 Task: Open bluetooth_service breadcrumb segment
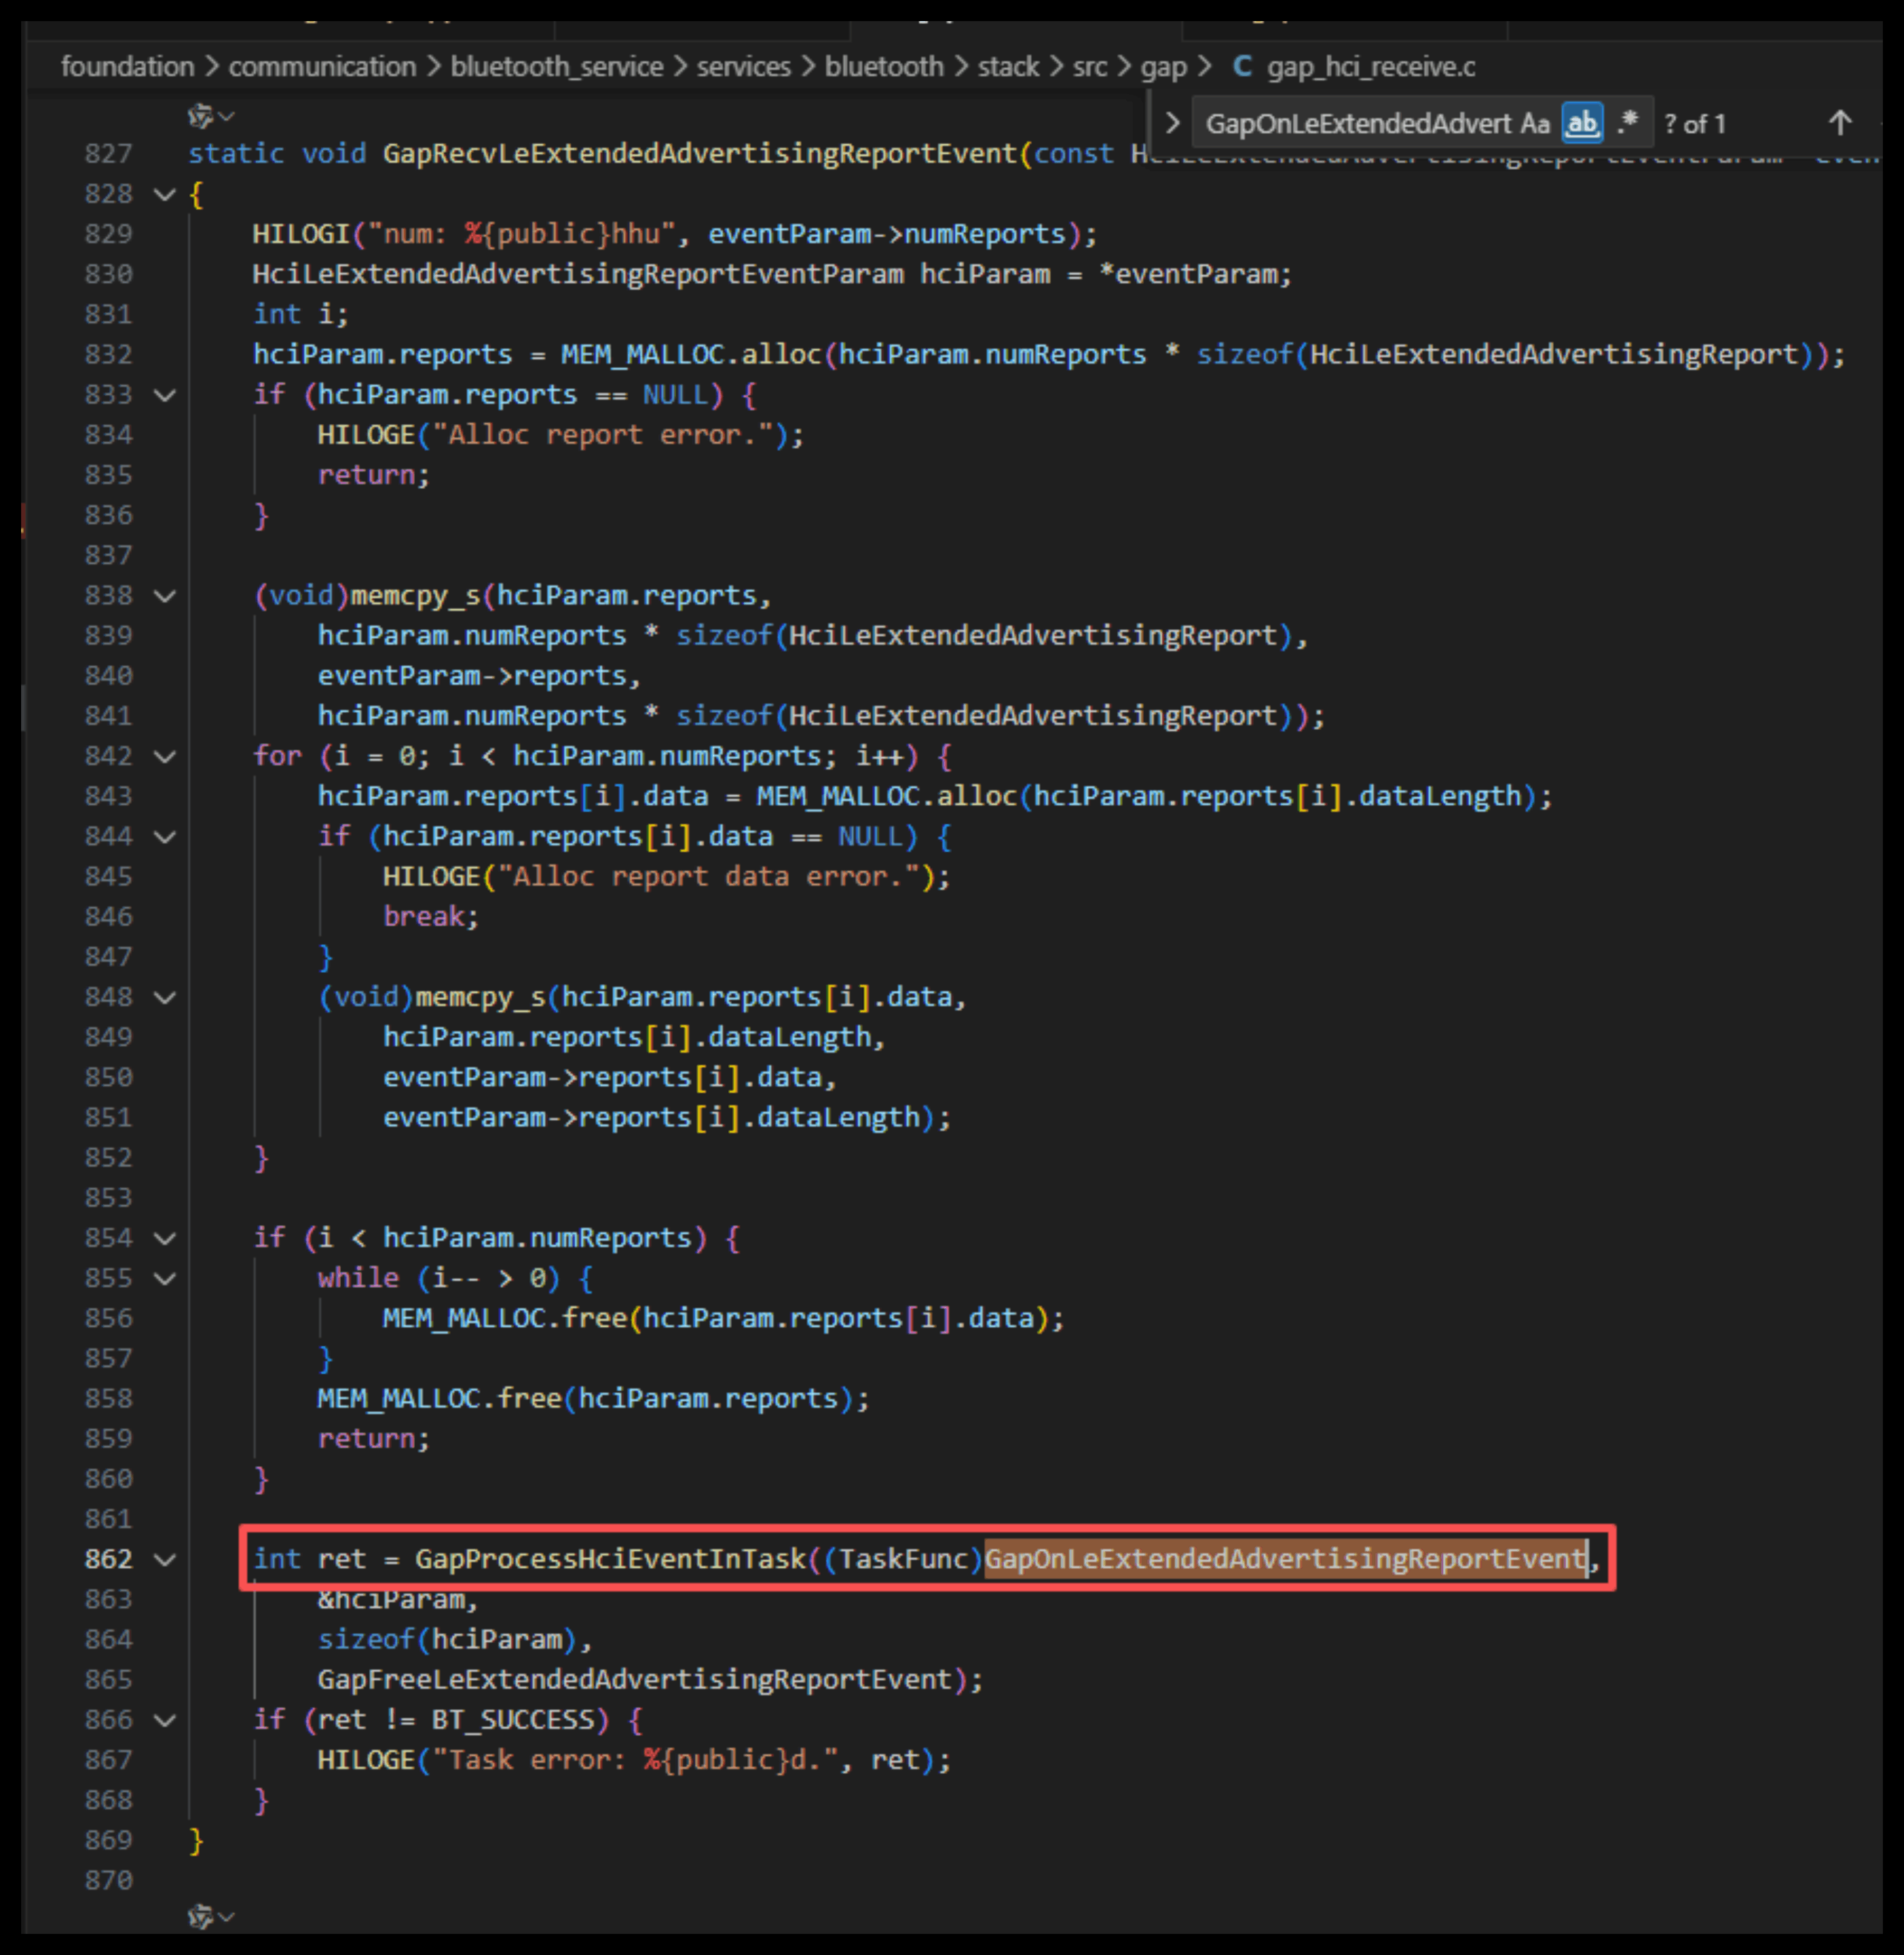coord(556,67)
